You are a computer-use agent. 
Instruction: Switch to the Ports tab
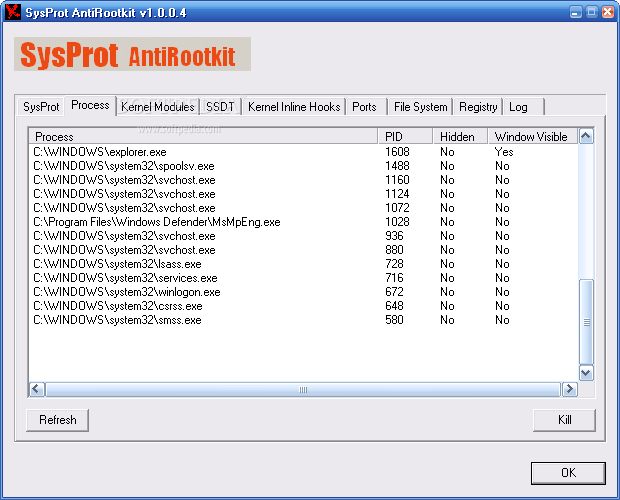(x=364, y=107)
